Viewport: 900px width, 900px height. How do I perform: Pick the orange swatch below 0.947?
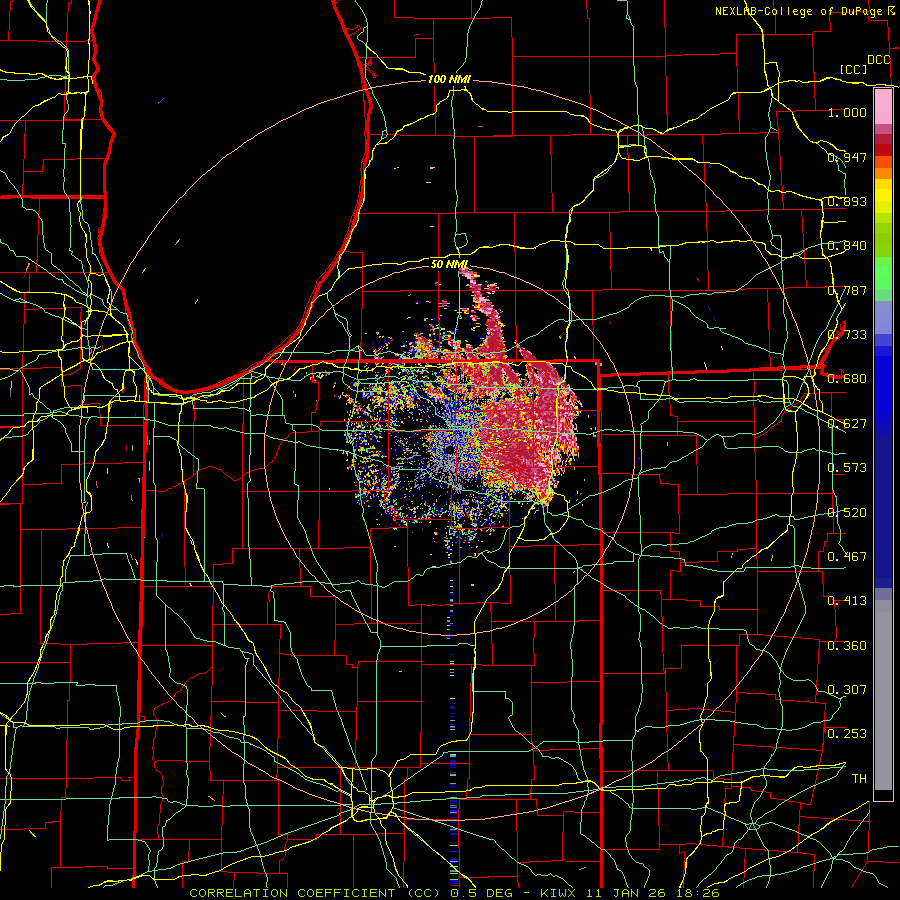click(883, 173)
